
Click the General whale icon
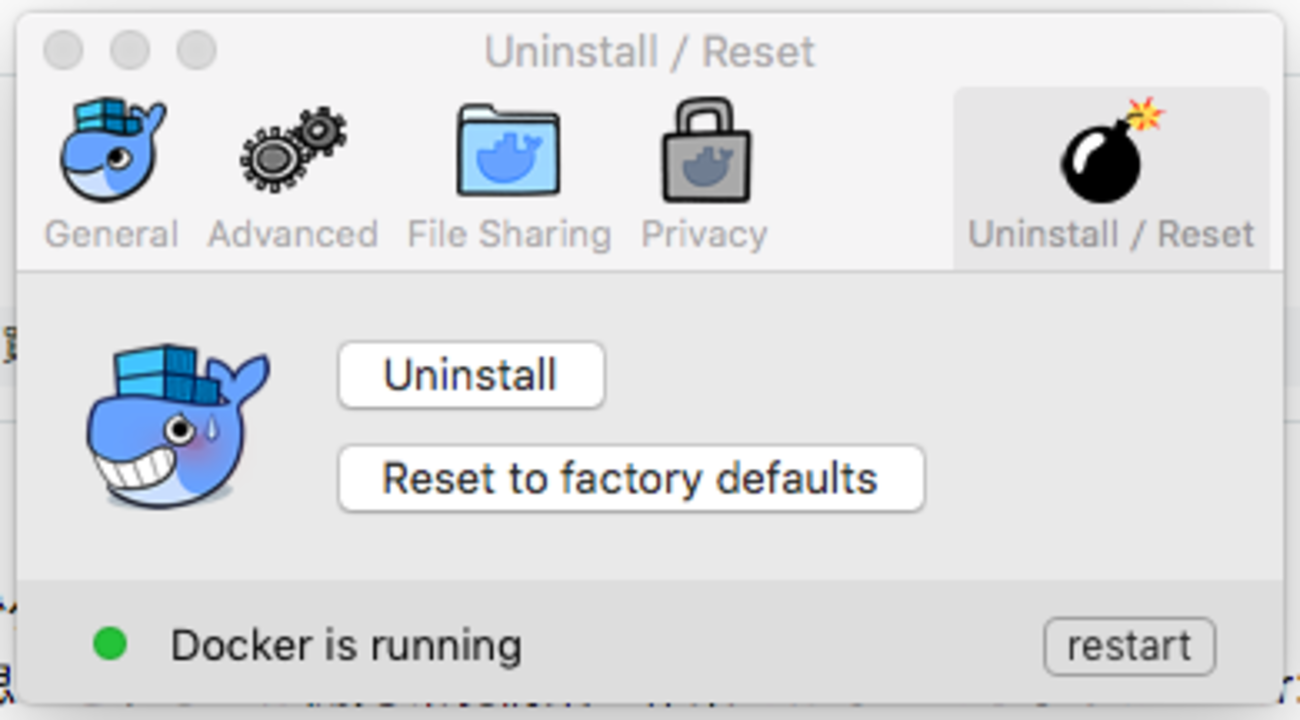pyautogui.click(x=111, y=150)
